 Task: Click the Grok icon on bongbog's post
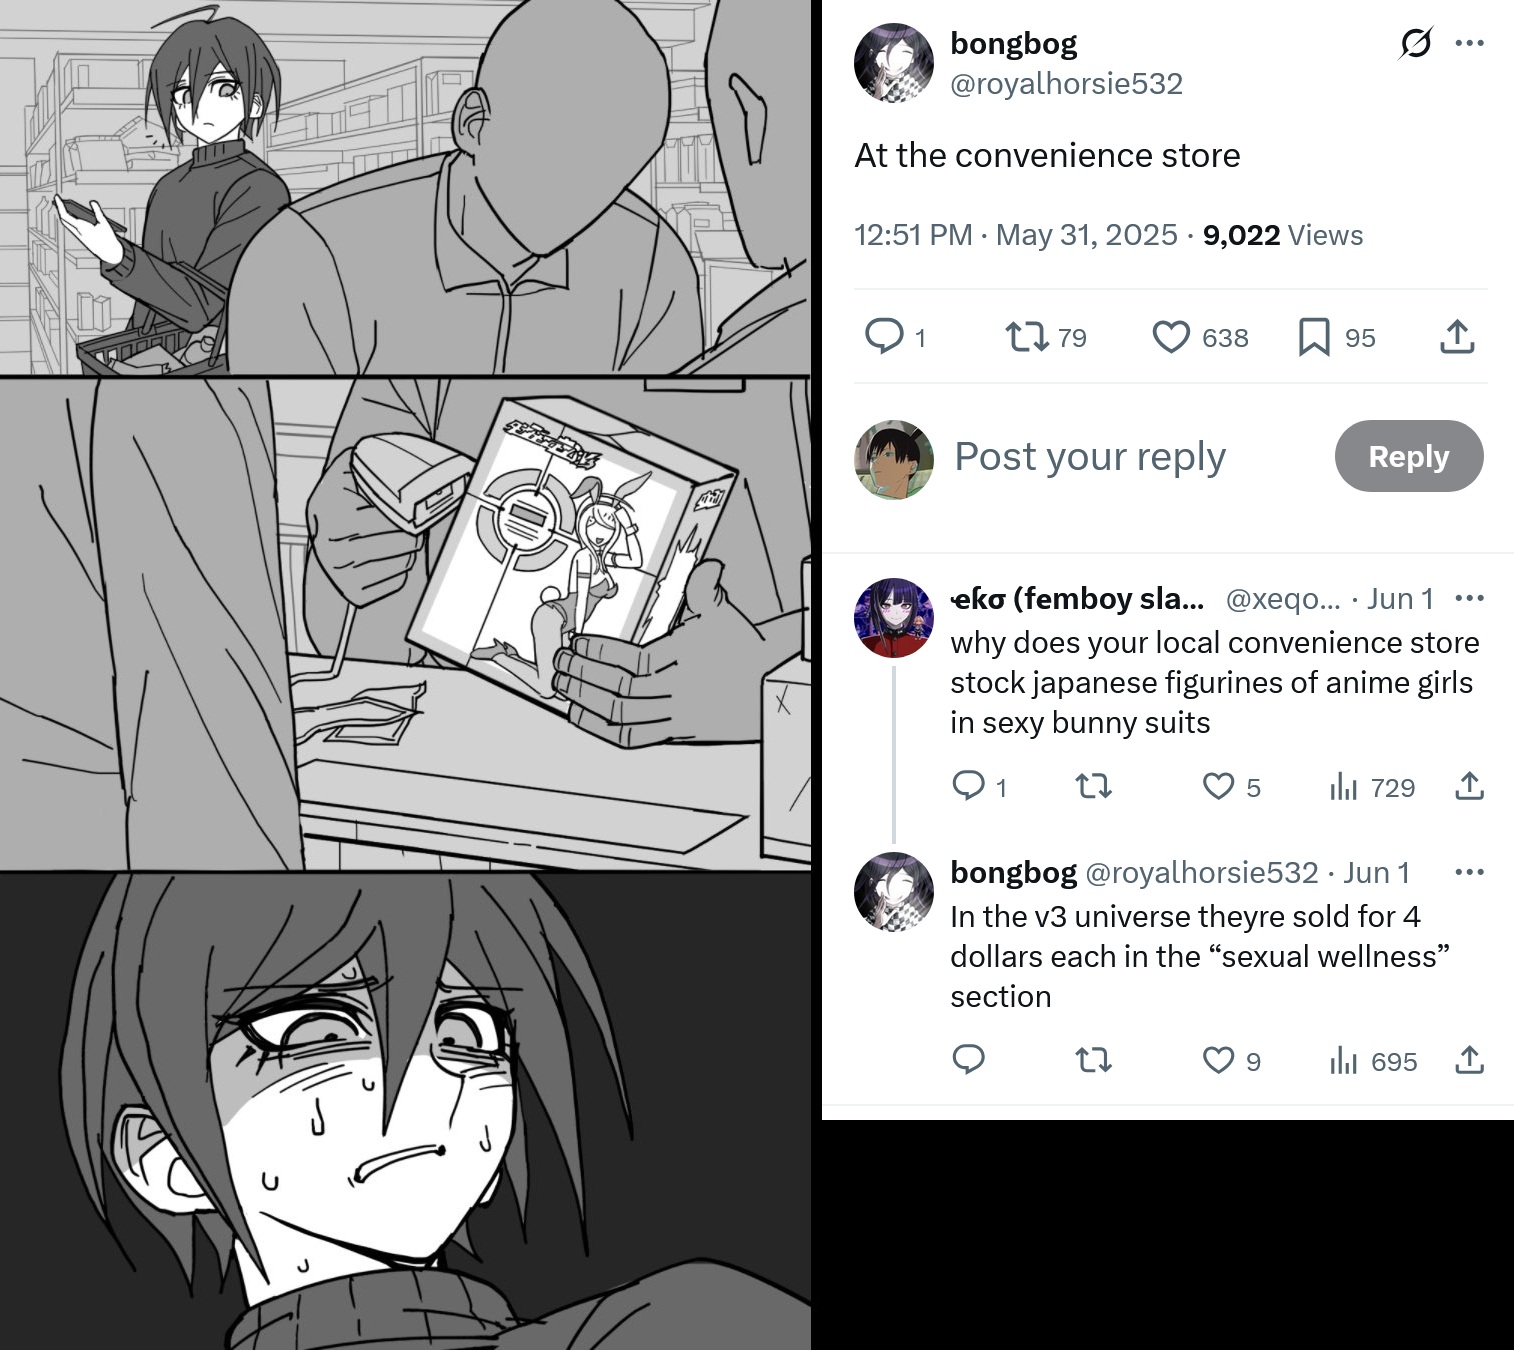pos(1415,43)
